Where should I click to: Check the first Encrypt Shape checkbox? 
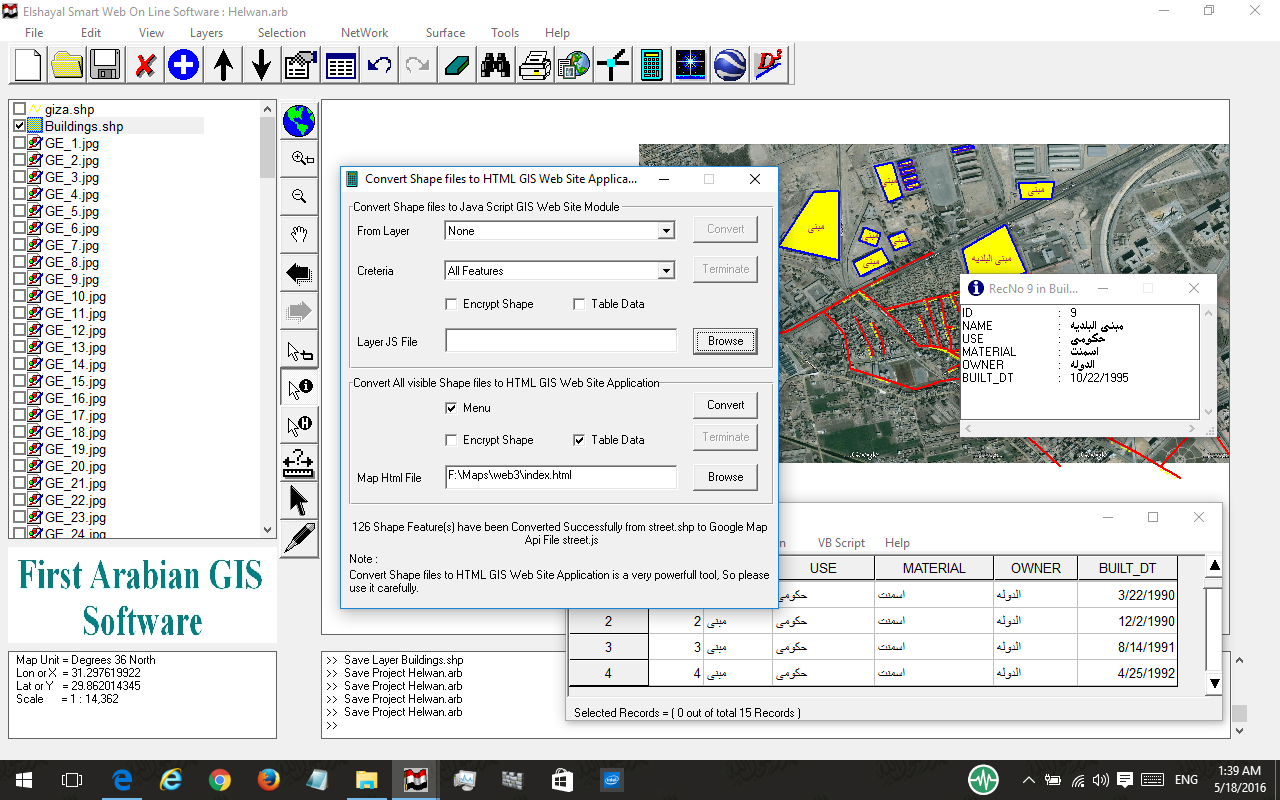coord(452,304)
